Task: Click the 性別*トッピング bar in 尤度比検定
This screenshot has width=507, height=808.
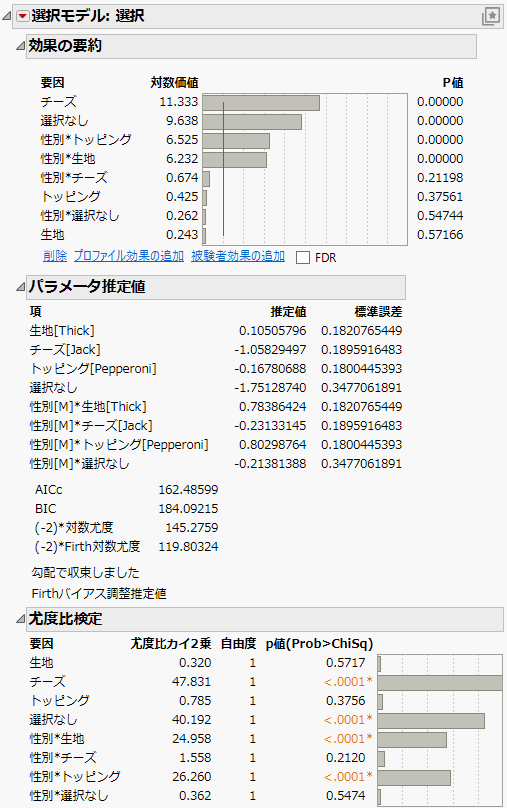Action: (x=414, y=778)
